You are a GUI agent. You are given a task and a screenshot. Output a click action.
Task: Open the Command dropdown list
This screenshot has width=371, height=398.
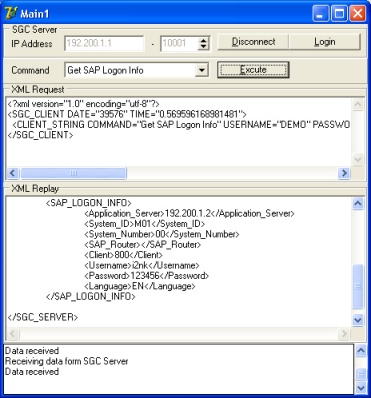pos(201,70)
